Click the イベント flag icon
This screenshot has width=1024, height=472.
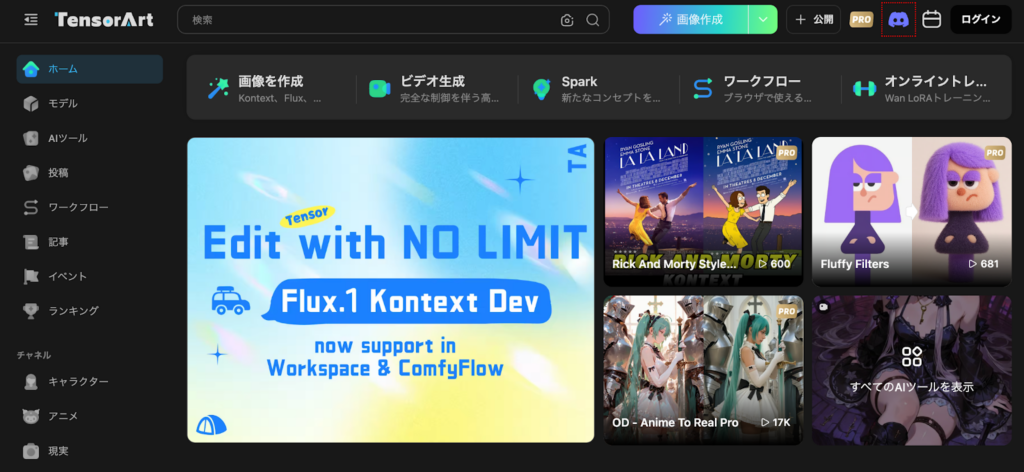coord(31,276)
